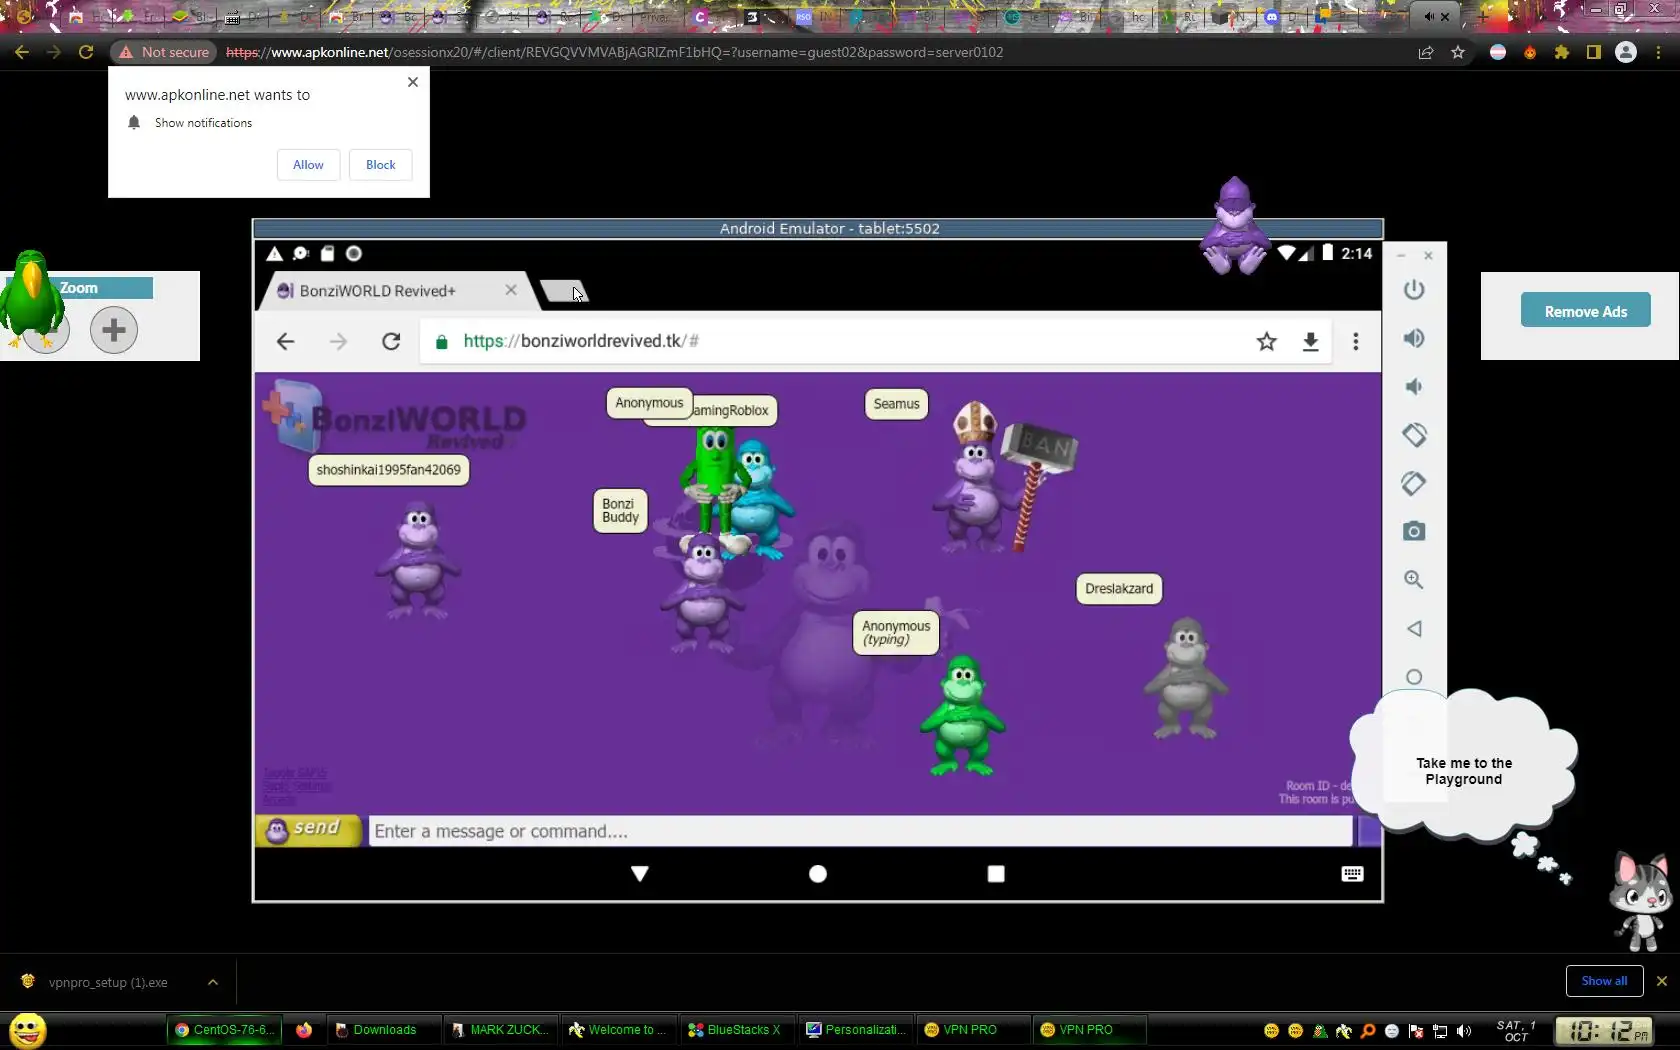The height and width of the screenshot is (1050, 1680).
Task: Open a new tab in Android Chrome
Action: point(564,291)
